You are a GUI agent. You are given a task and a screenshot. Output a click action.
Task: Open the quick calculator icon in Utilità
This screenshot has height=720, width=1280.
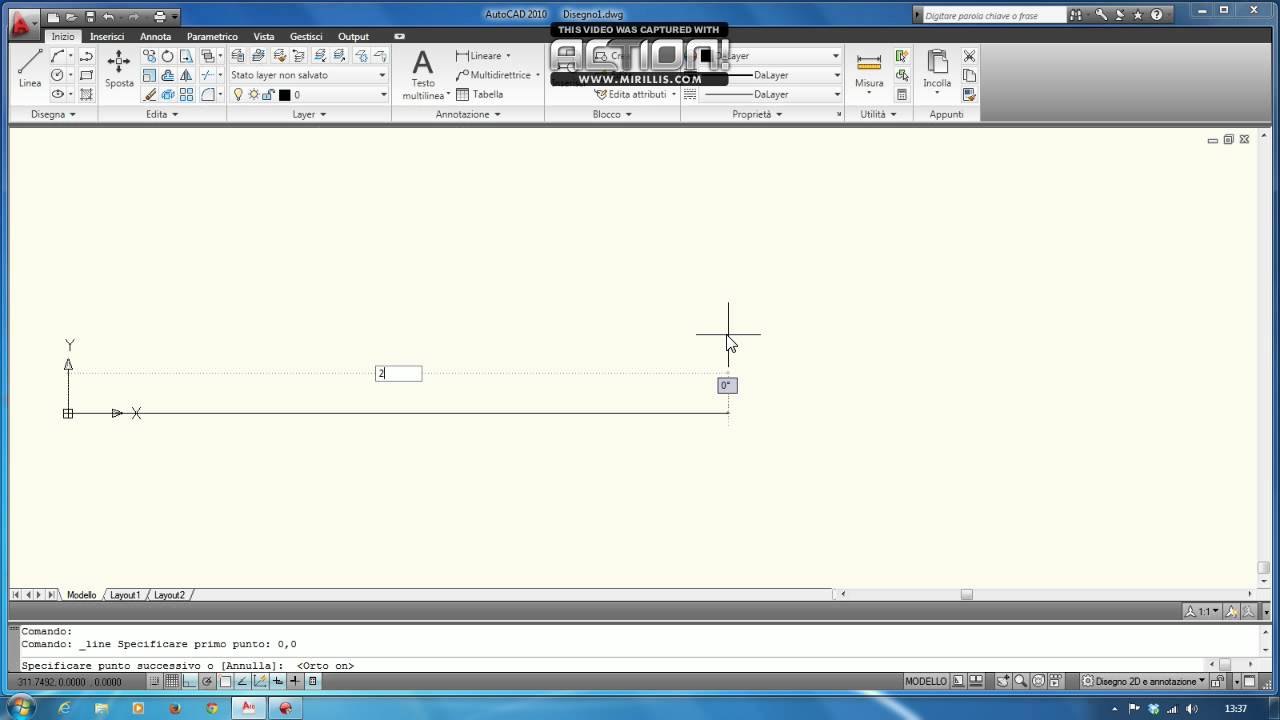[902, 94]
